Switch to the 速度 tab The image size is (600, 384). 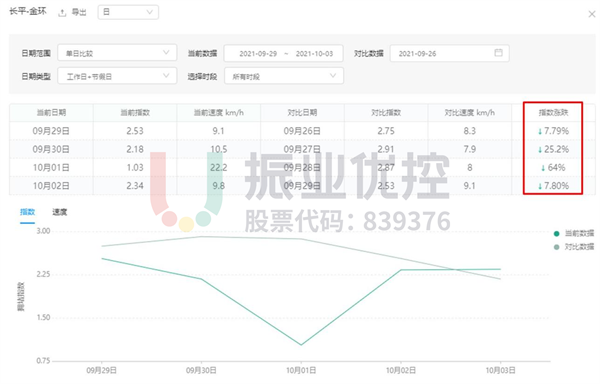60,212
